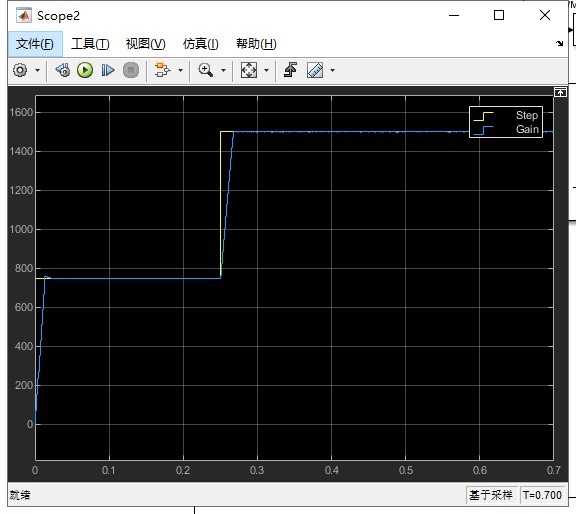Click the 1600 y-axis tick label
The image size is (576, 514).
click(x=21, y=112)
